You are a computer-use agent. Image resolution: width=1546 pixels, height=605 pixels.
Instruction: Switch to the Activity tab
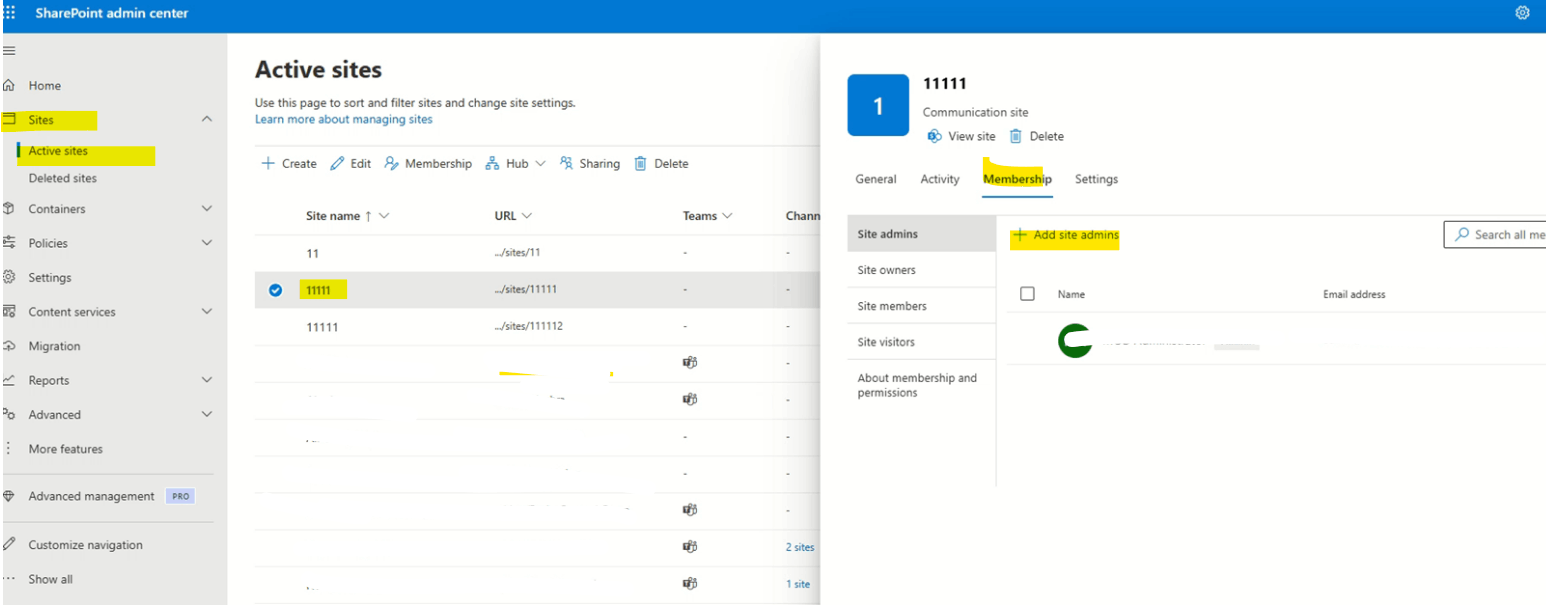tap(940, 179)
